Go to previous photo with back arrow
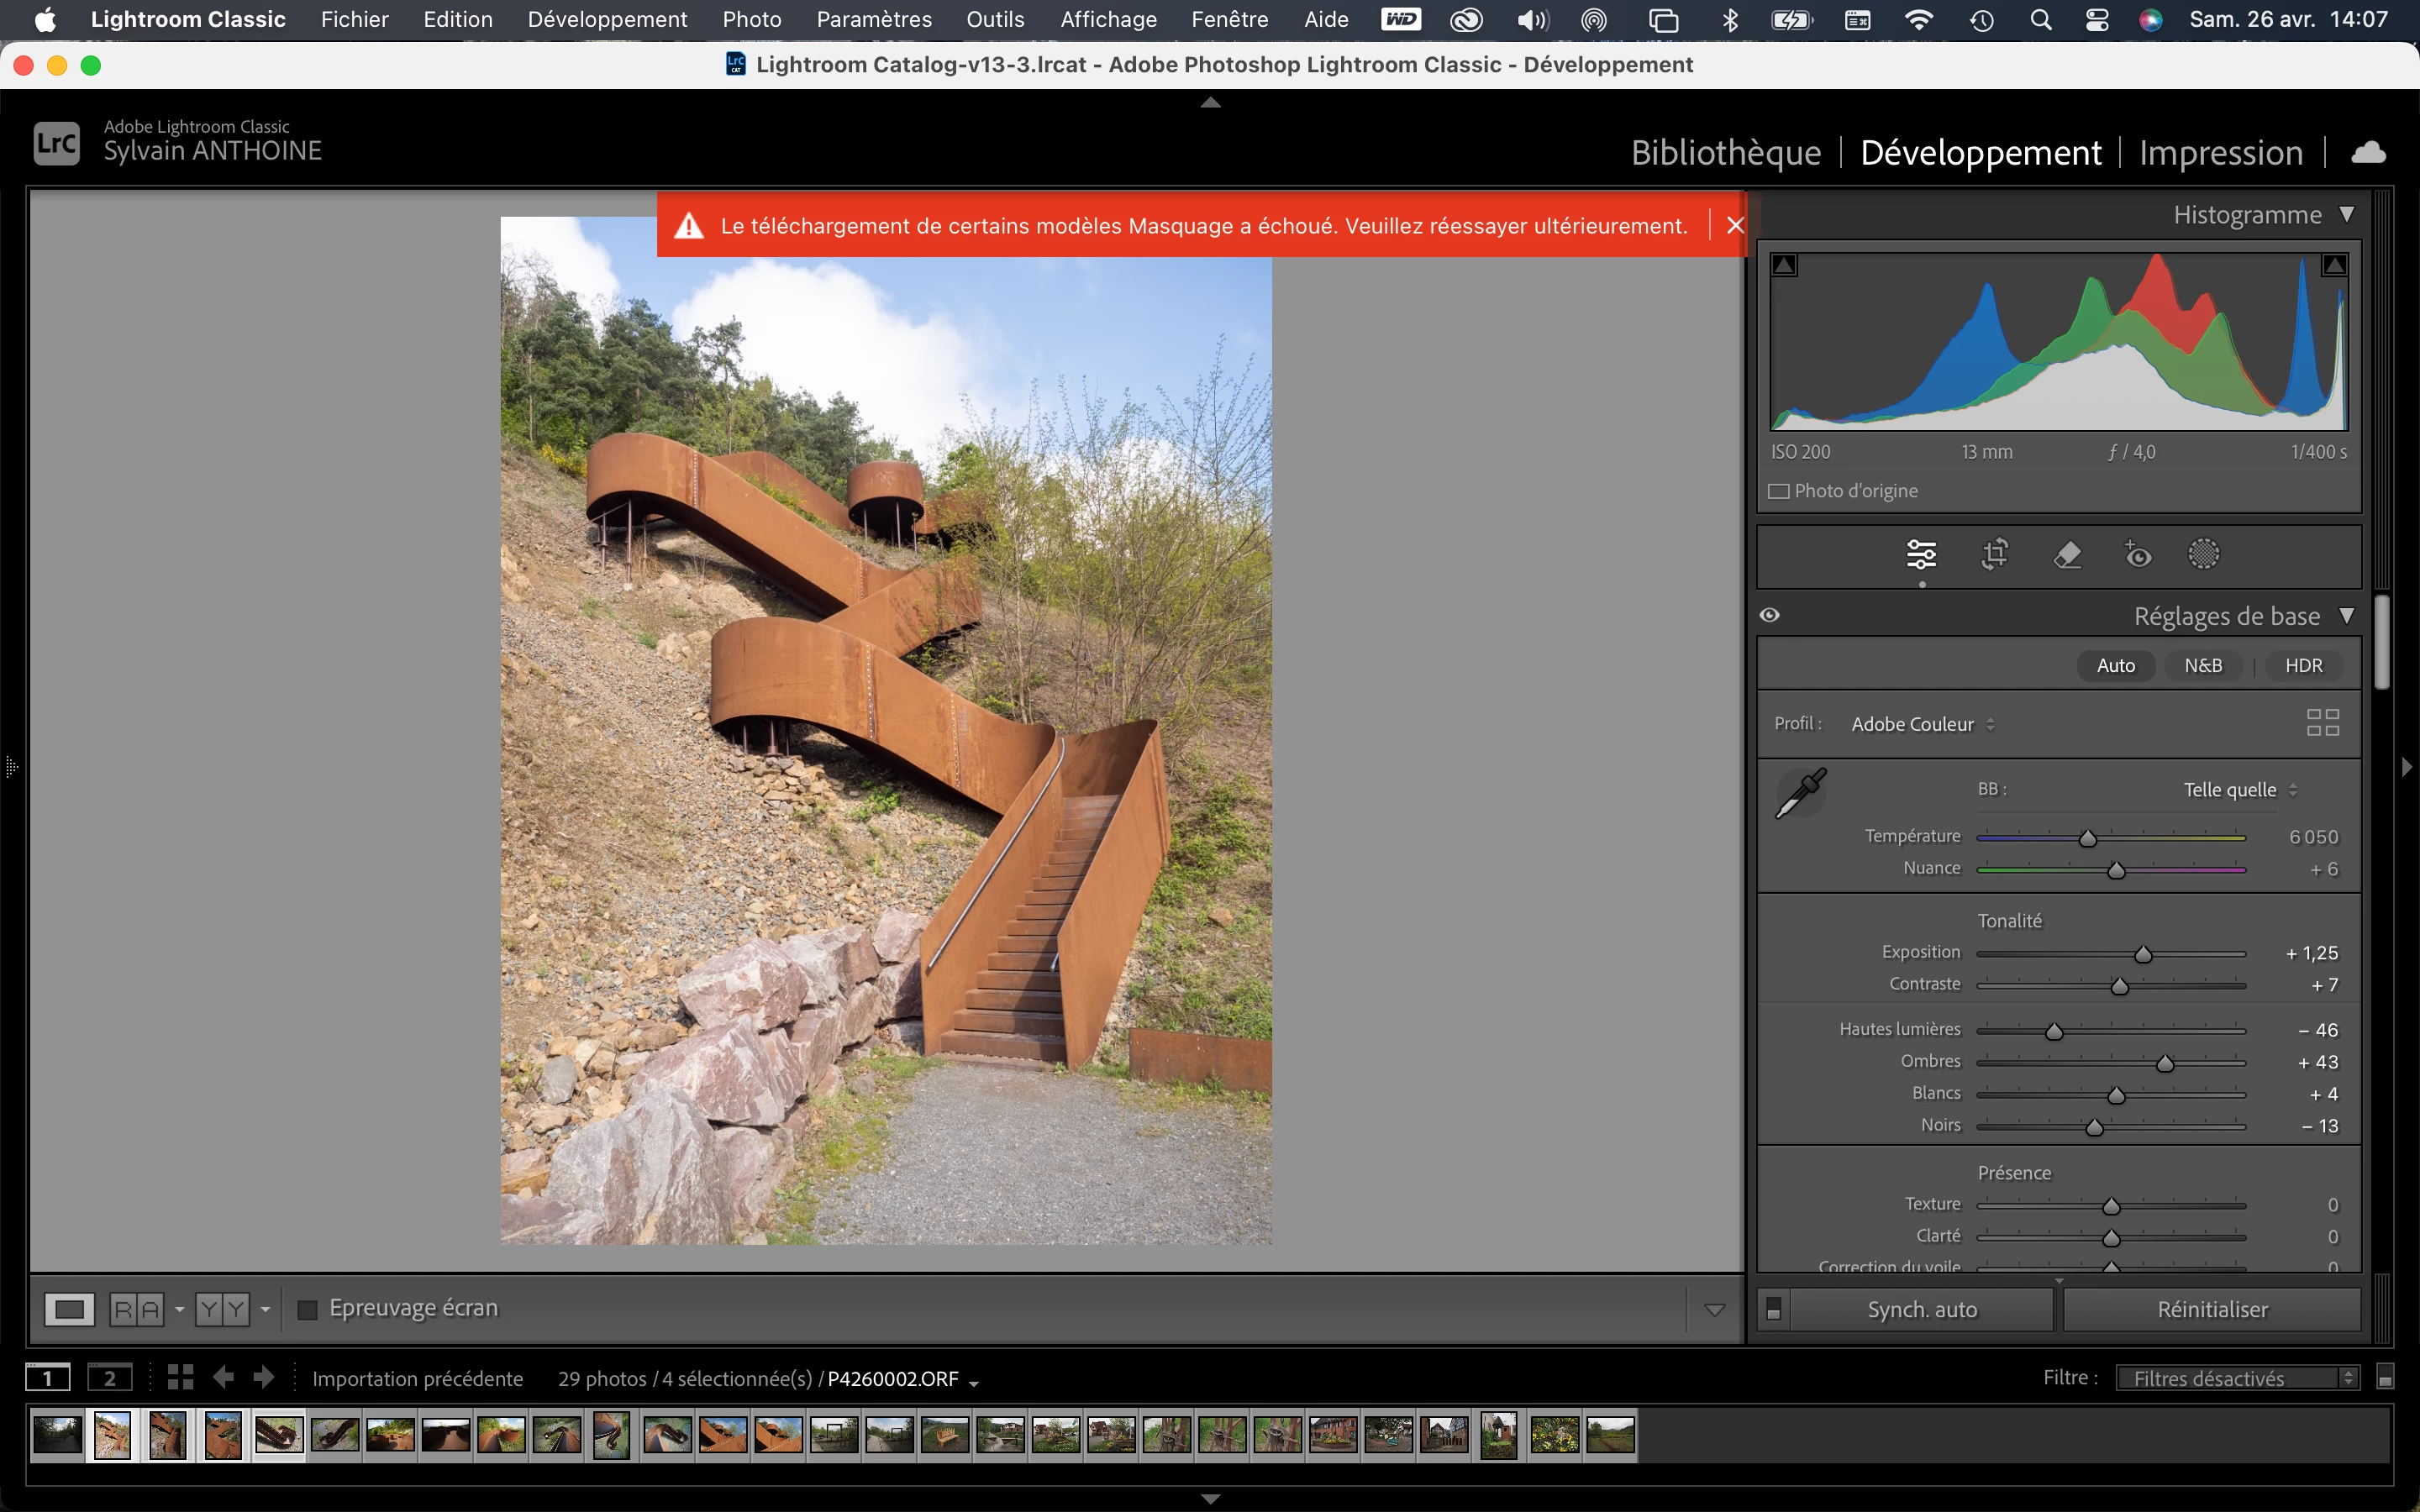 pyautogui.click(x=223, y=1377)
